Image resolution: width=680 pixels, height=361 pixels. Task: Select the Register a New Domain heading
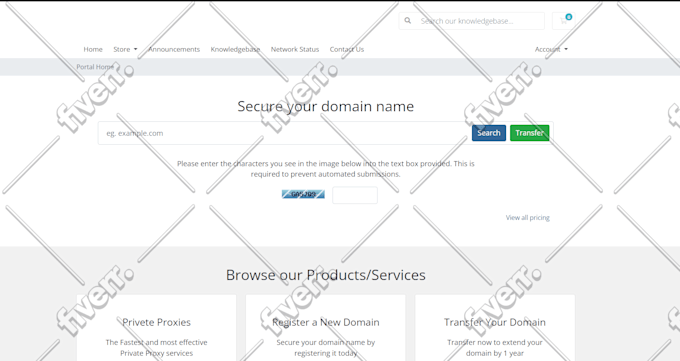point(326,322)
